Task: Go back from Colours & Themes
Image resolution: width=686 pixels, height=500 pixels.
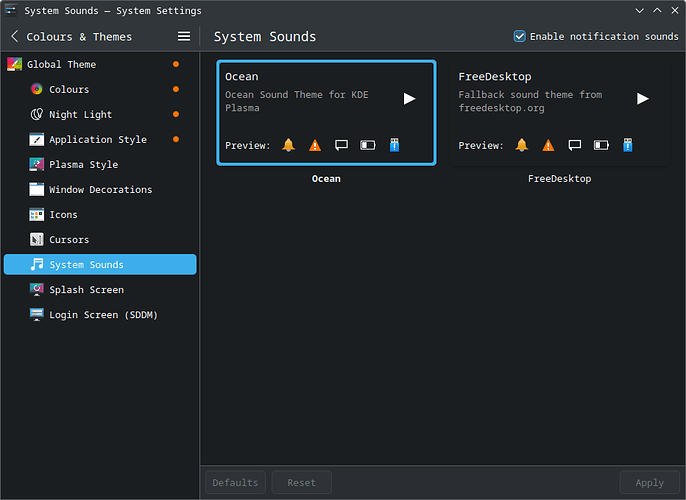Action: point(14,36)
